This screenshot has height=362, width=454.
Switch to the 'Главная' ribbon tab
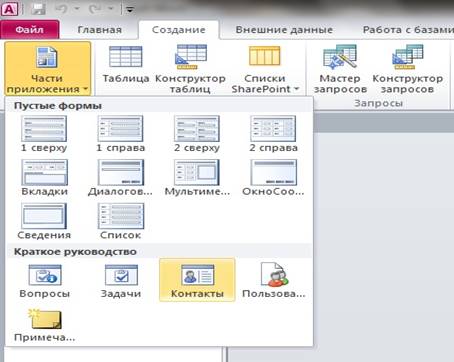pyautogui.click(x=100, y=30)
